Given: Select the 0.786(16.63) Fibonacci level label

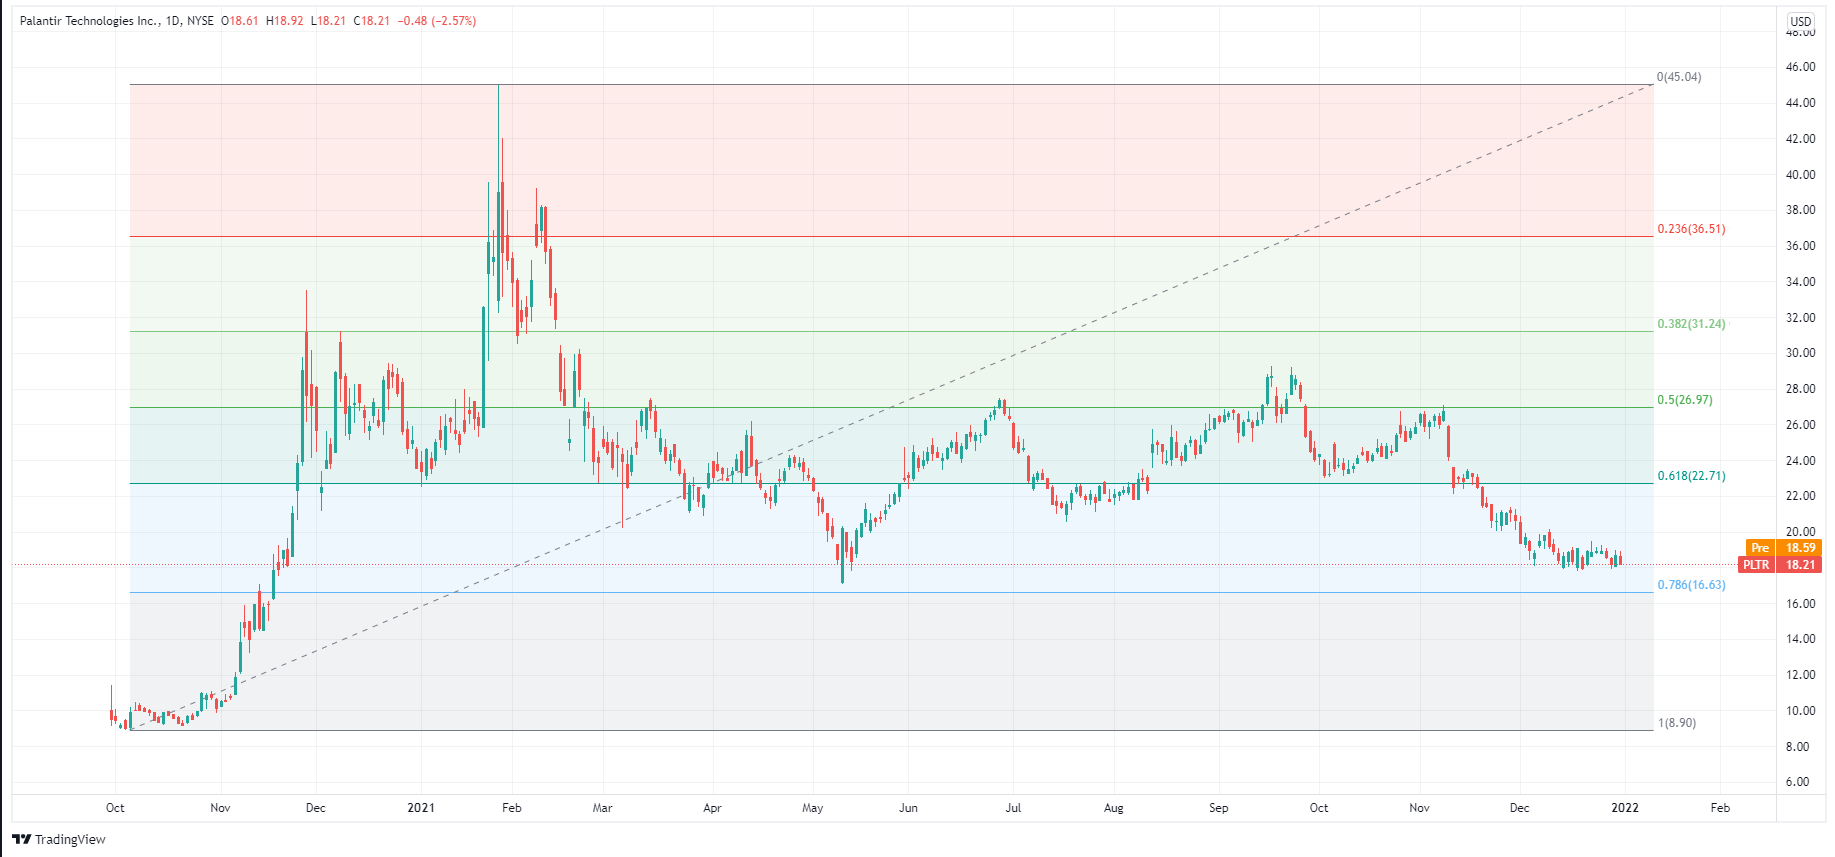Looking at the screenshot, I should [x=1691, y=585].
